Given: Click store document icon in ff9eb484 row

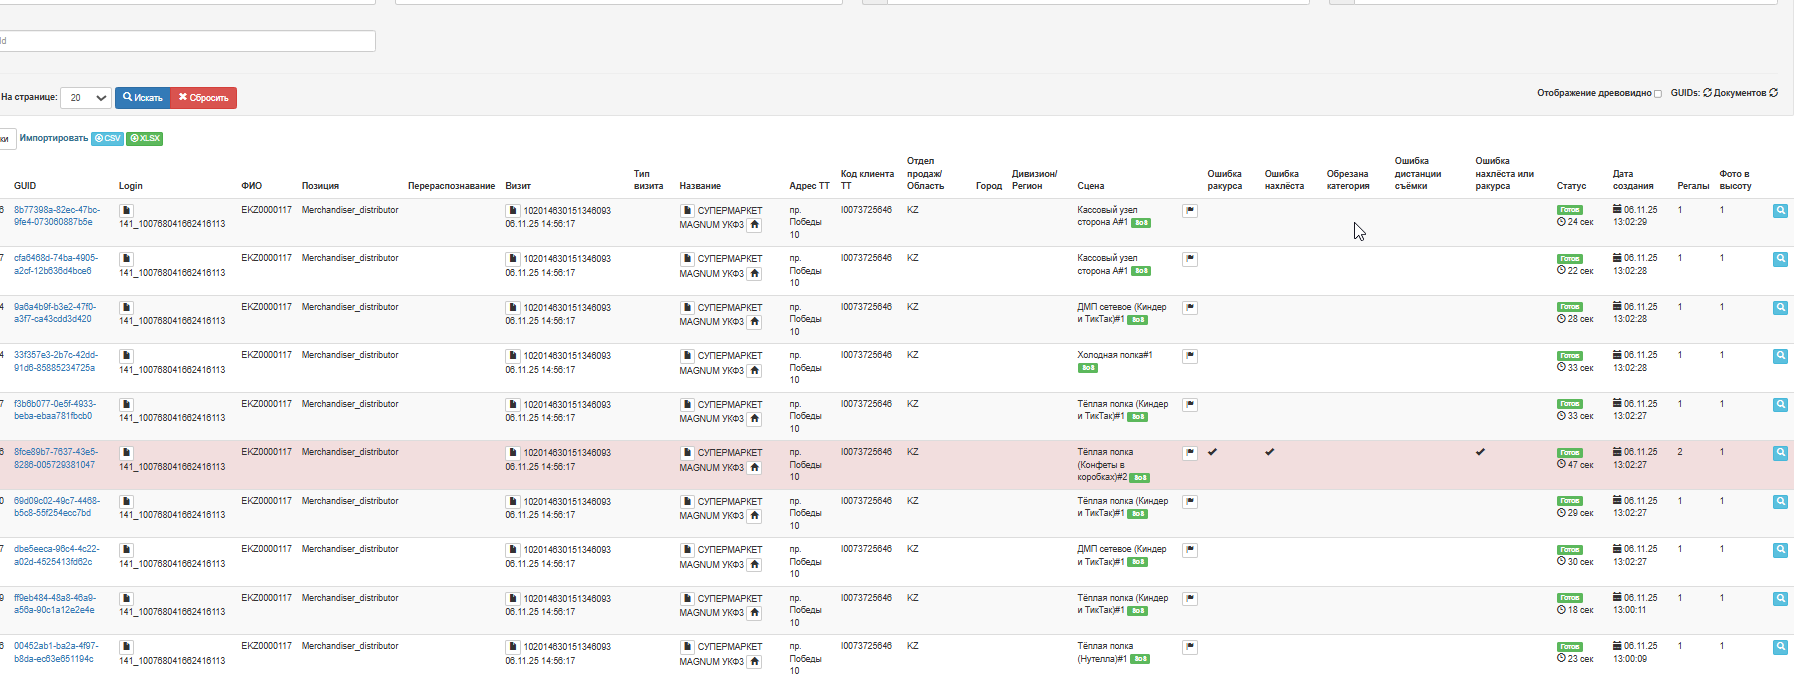Looking at the screenshot, I should [x=687, y=599].
